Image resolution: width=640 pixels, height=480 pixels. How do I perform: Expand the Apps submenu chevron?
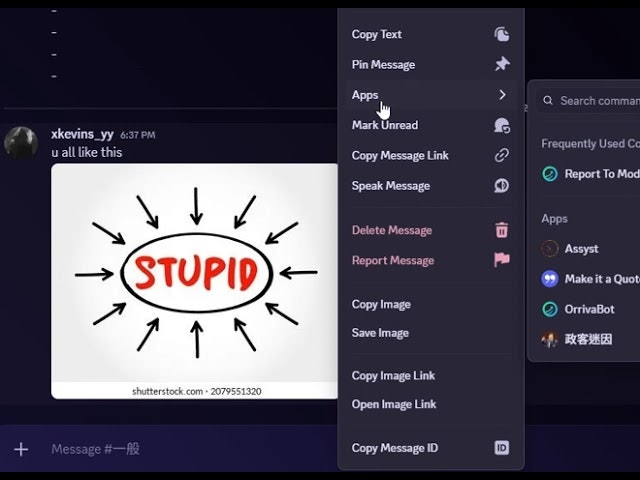[x=502, y=95]
